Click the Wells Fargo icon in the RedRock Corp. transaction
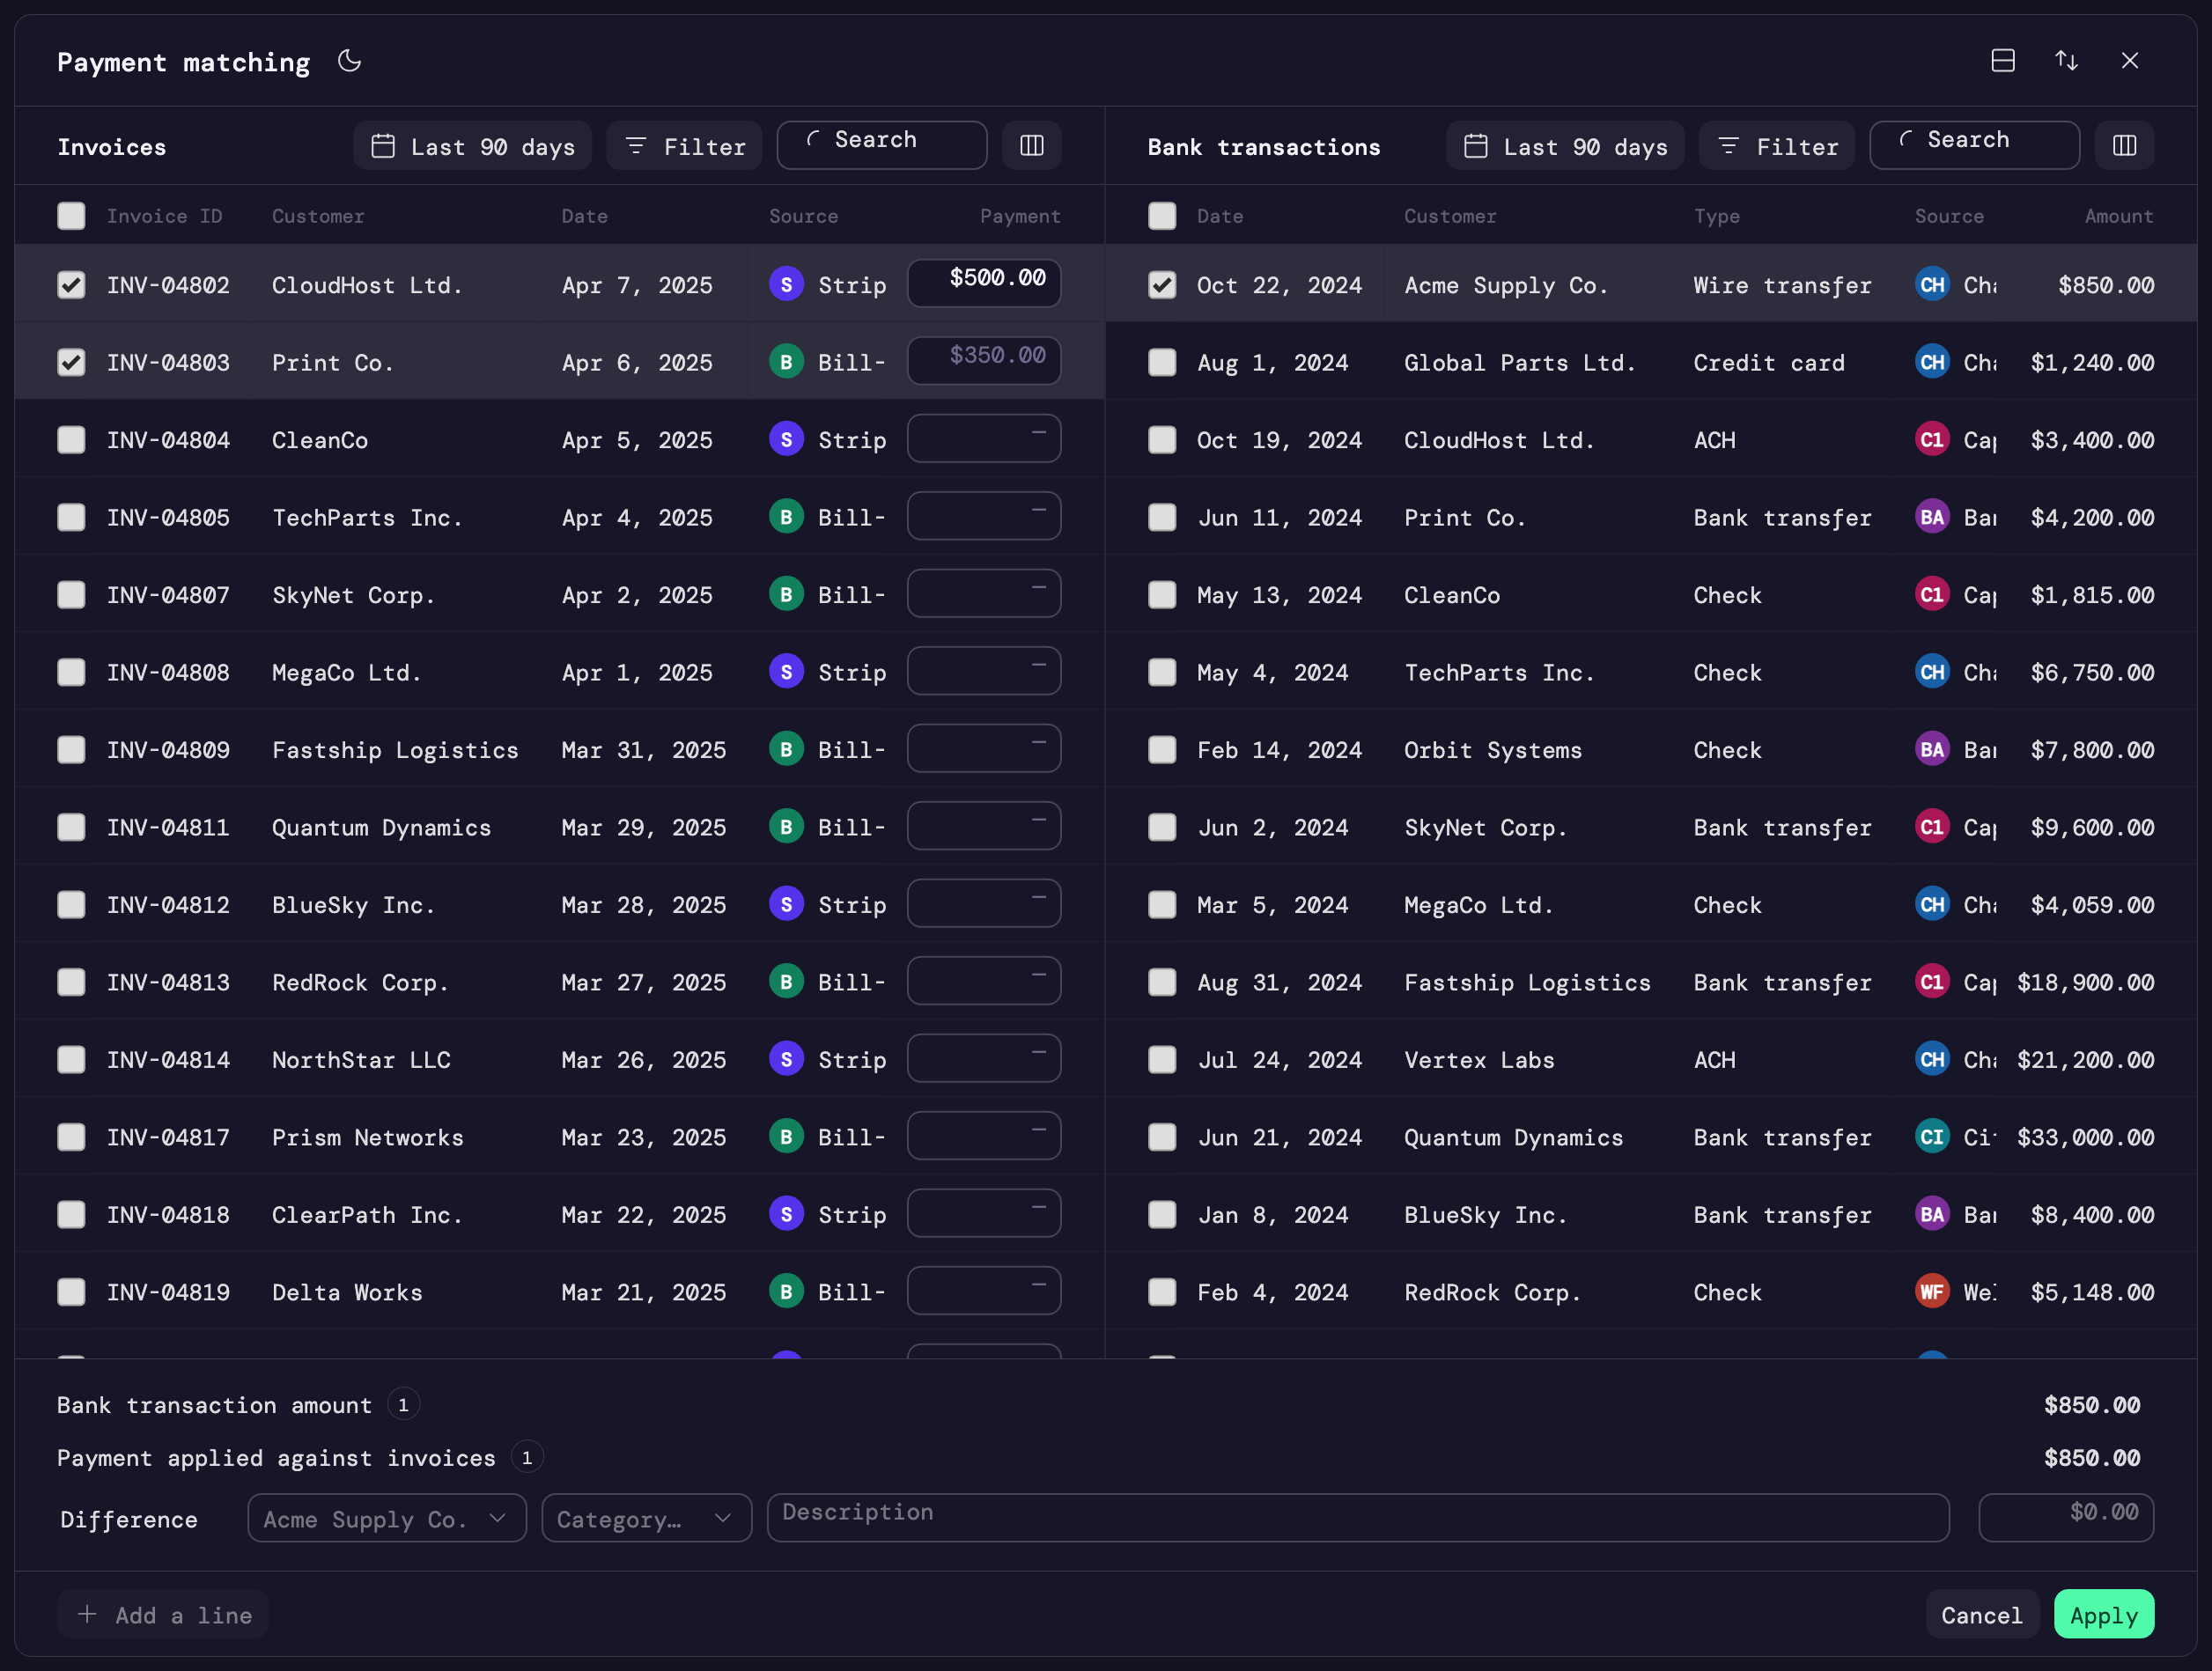The image size is (2212, 1671). point(1932,1291)
